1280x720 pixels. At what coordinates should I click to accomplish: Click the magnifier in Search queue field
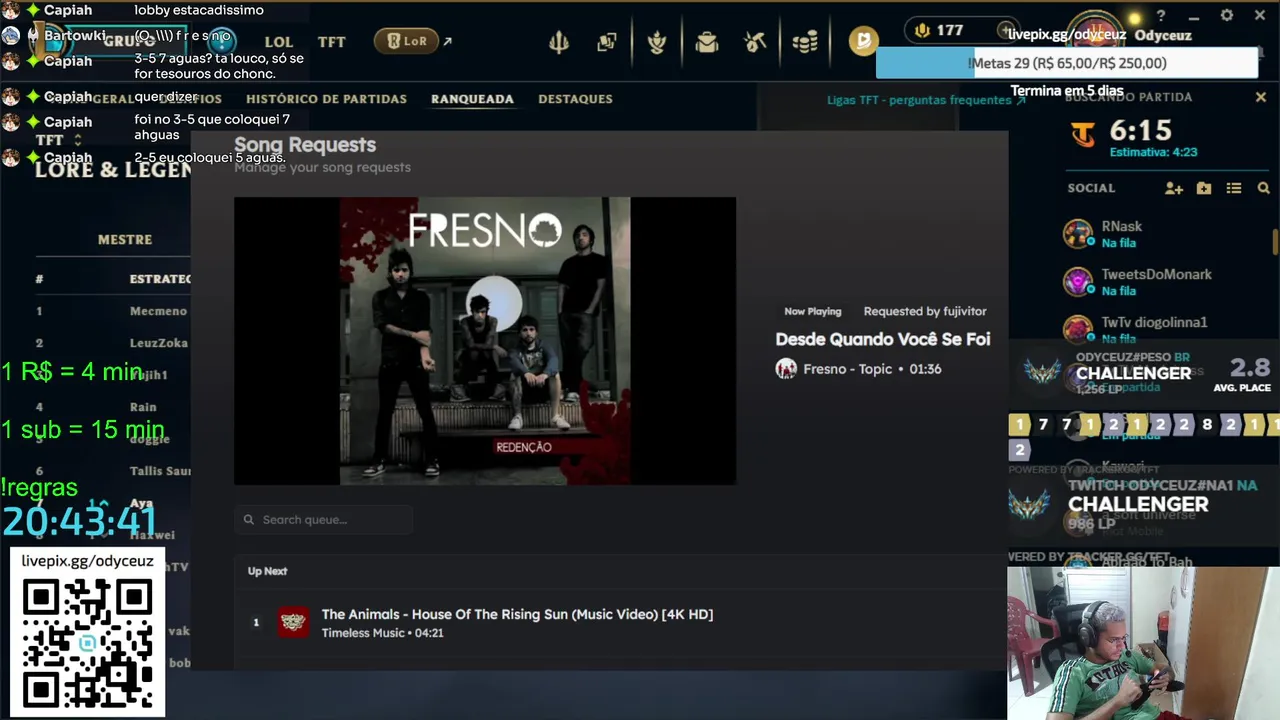pyautogui.click(x=249, y=520)
